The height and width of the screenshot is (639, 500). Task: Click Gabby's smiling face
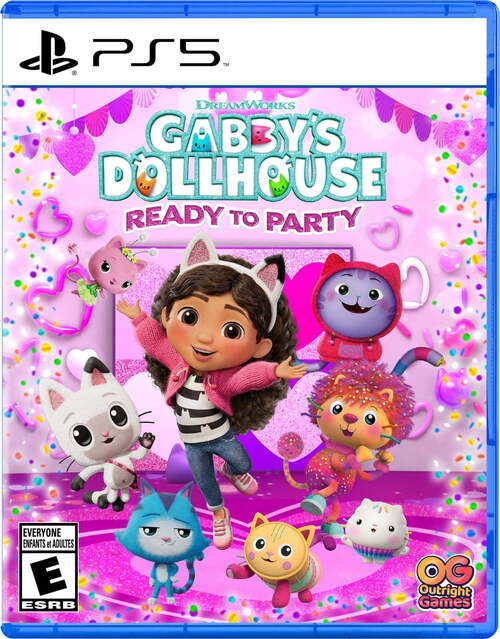tap(213, 326)
